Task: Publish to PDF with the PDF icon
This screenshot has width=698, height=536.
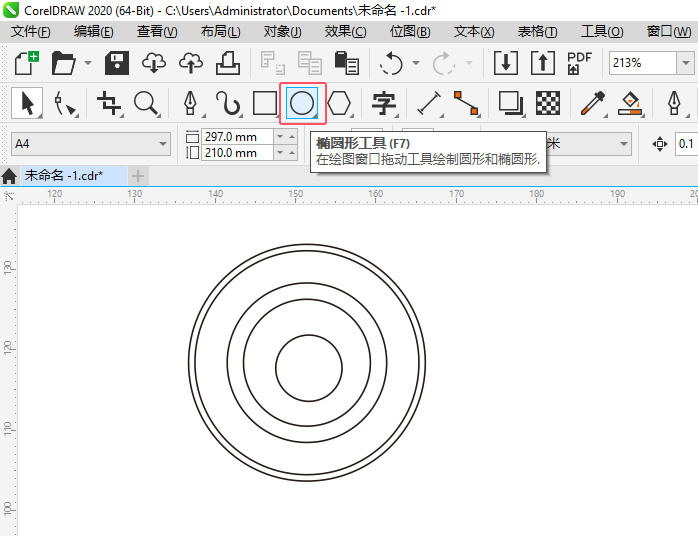Action: (579, 63)
